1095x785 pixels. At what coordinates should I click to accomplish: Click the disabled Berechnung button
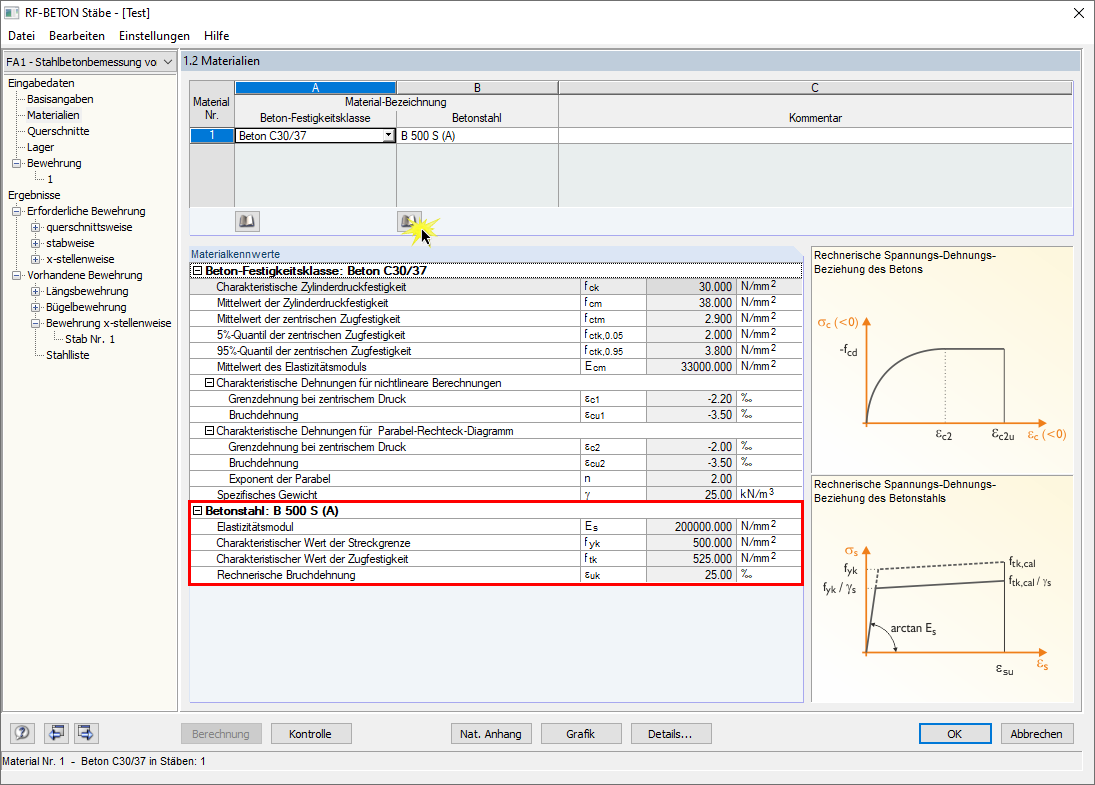pos(221,734)
